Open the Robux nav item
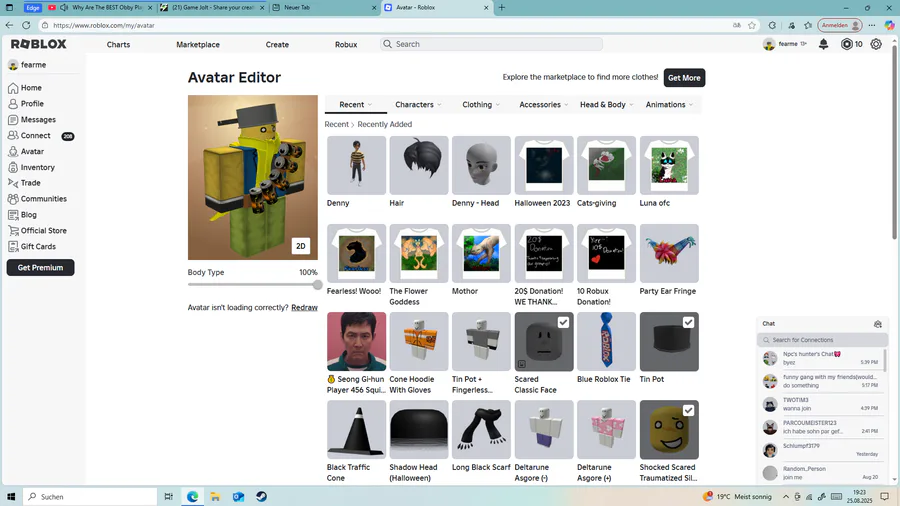Viewport: 900px width, 506px height. click(x=346, y=44)
